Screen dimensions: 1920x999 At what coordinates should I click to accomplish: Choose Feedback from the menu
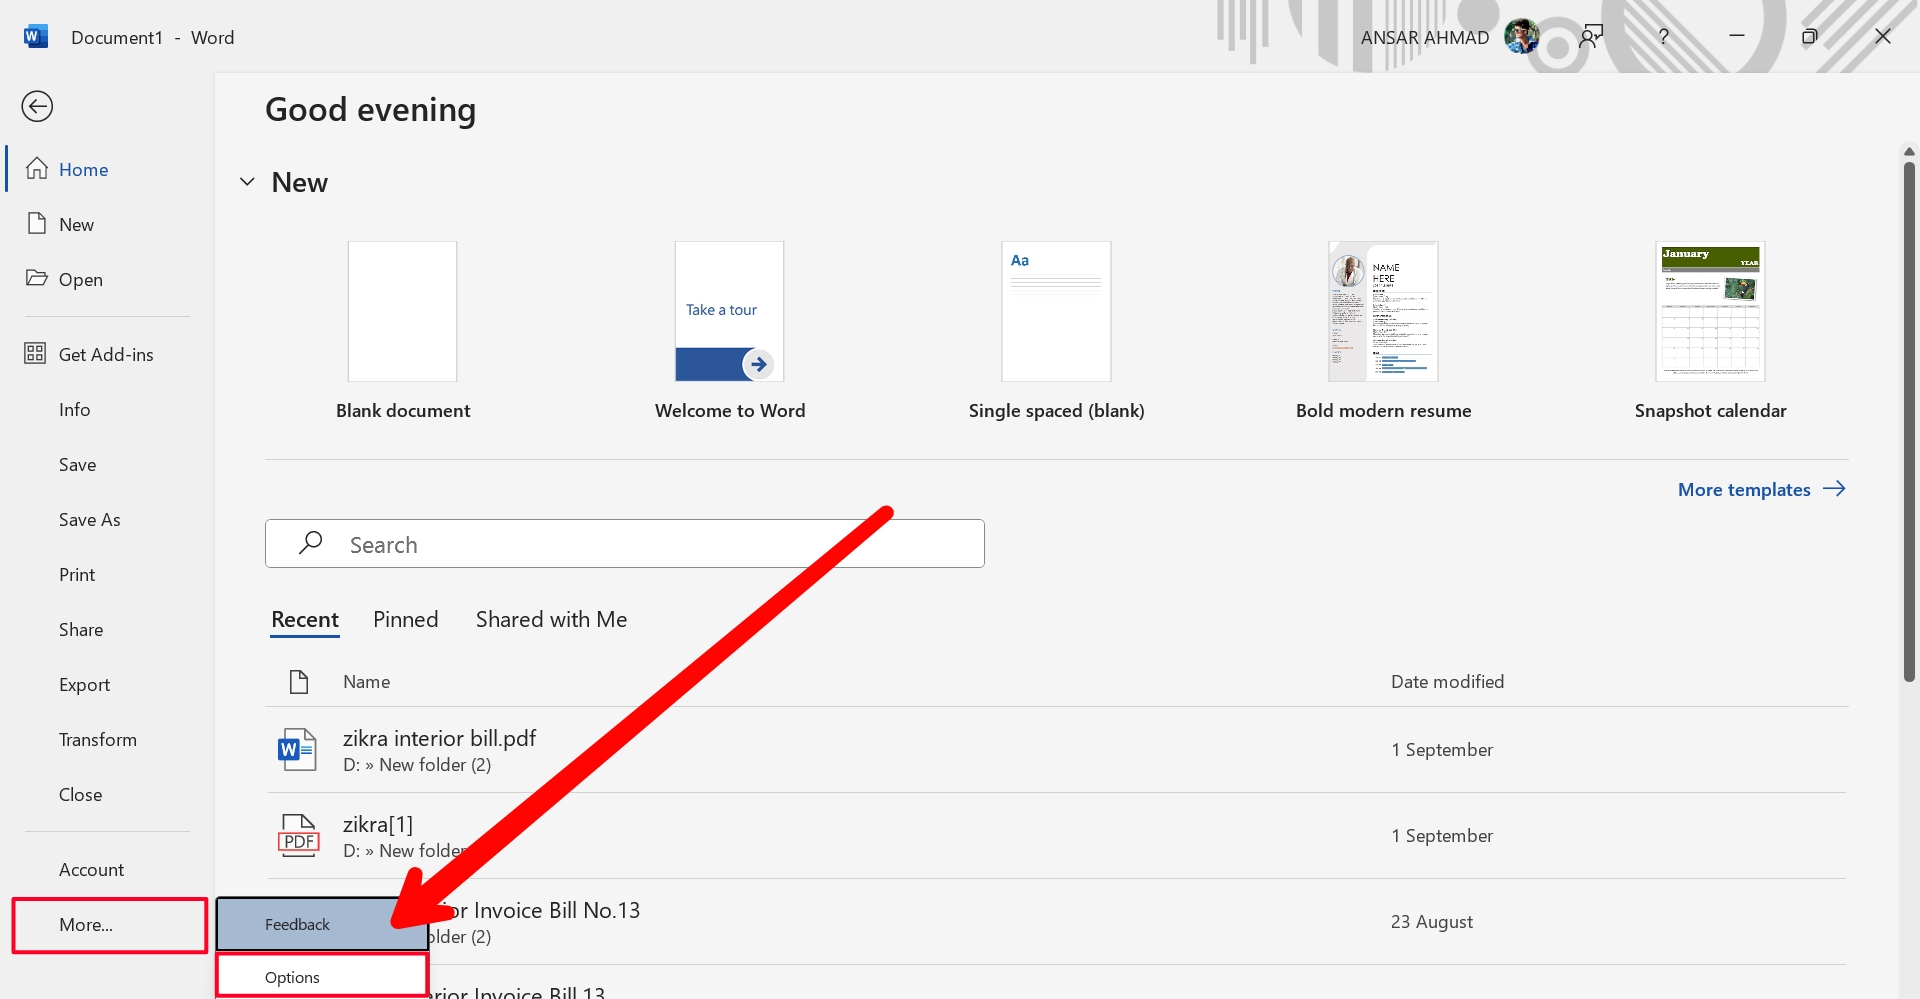coord(296,923)
